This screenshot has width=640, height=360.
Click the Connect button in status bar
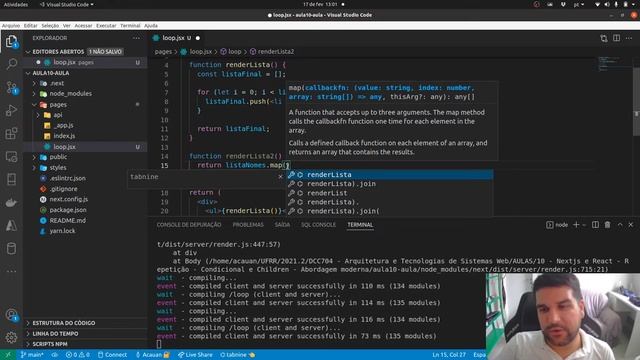point(112,355)
